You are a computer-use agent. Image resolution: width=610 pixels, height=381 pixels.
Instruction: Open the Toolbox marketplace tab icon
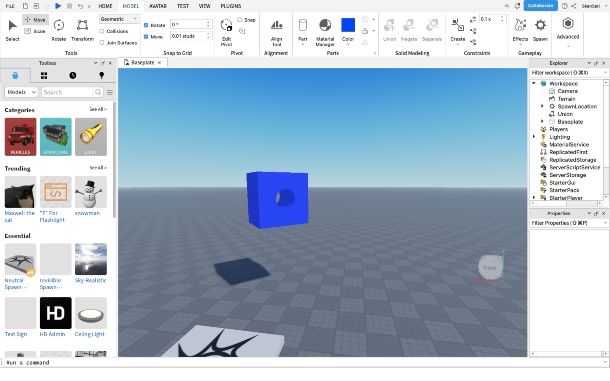point(15,75)
